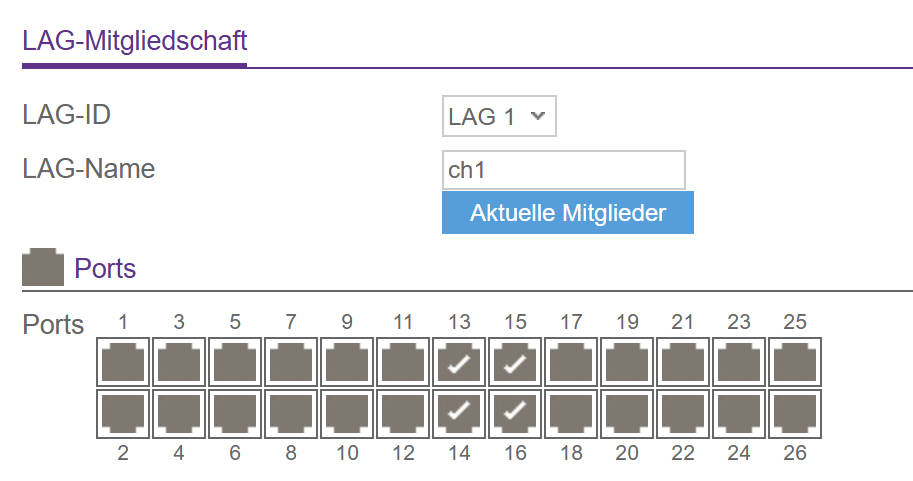
Task: Remove port 14 from the LAG
Action: [x=459, y=413]
